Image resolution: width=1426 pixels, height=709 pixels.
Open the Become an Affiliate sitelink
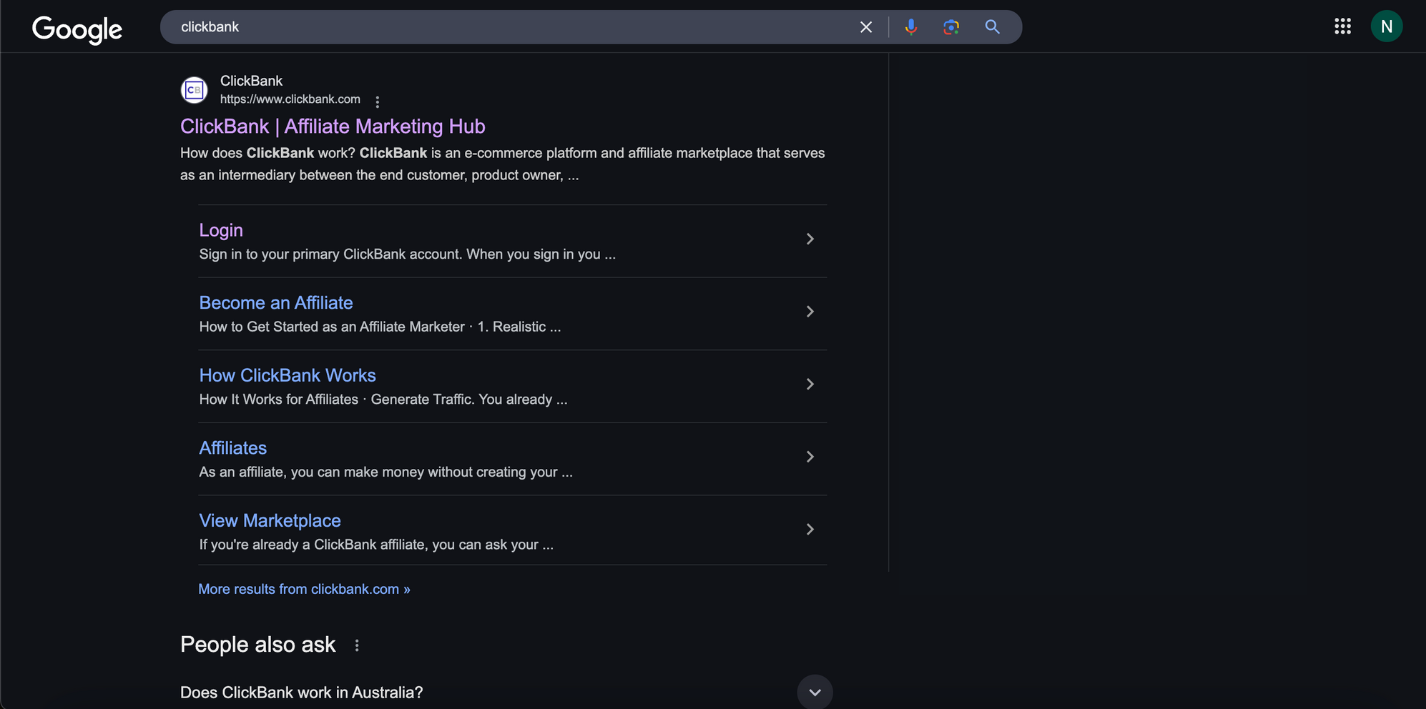pyautogui.click(x=276, y=303)
